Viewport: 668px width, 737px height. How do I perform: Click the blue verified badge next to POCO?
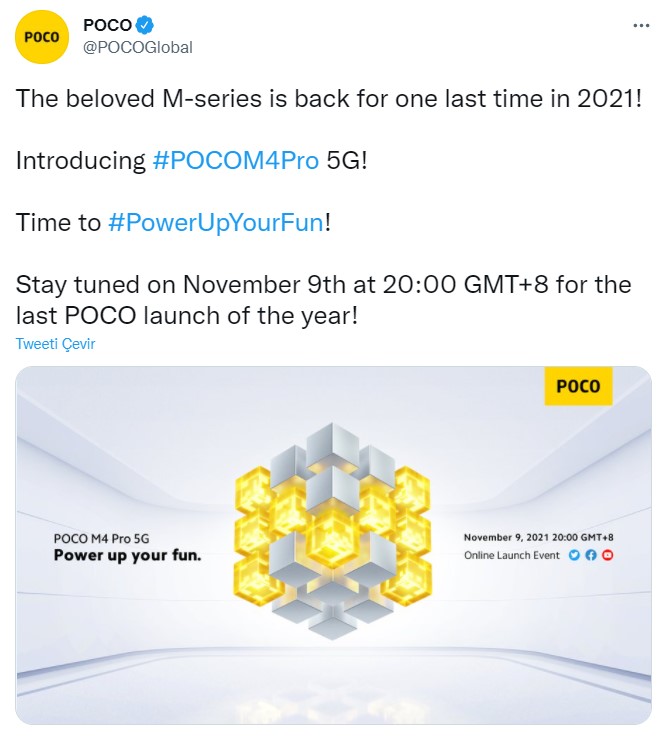145,25
